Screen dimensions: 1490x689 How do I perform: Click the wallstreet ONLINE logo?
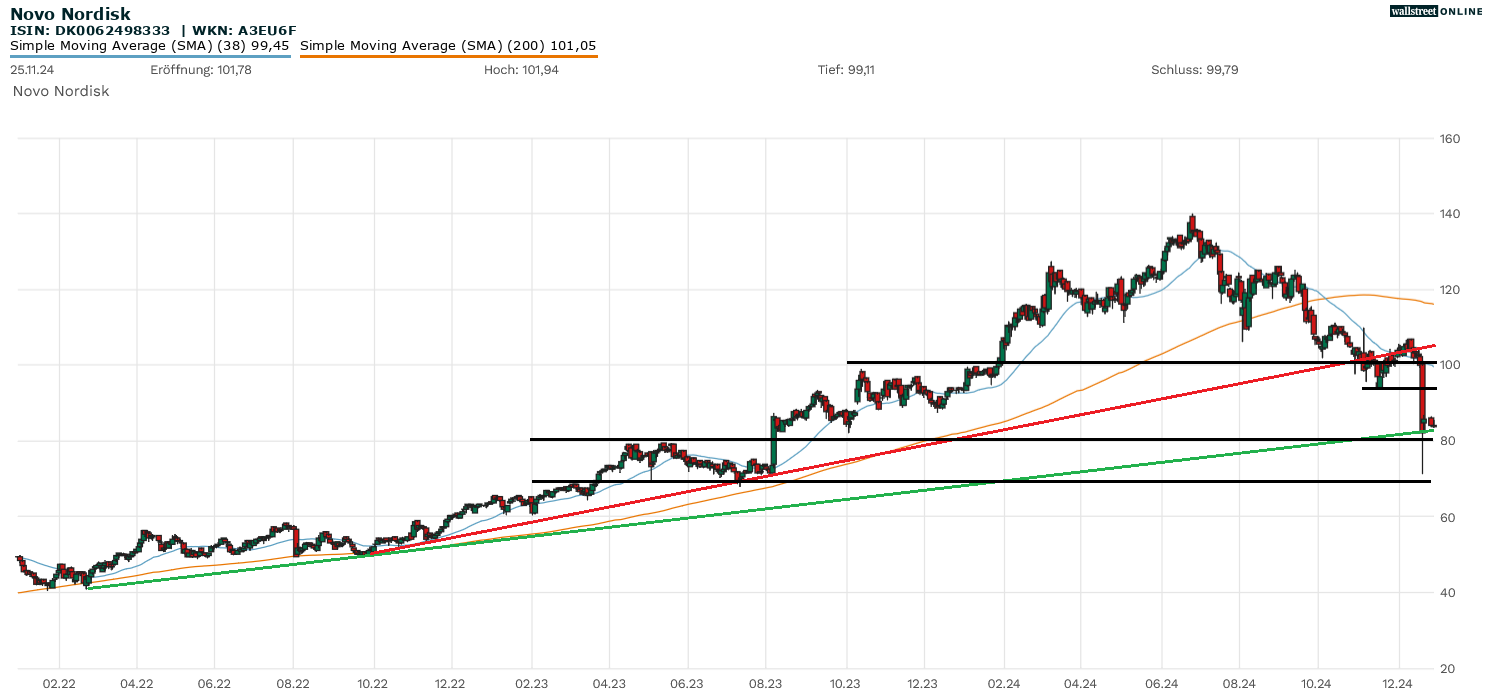(x=1436, y=11)
